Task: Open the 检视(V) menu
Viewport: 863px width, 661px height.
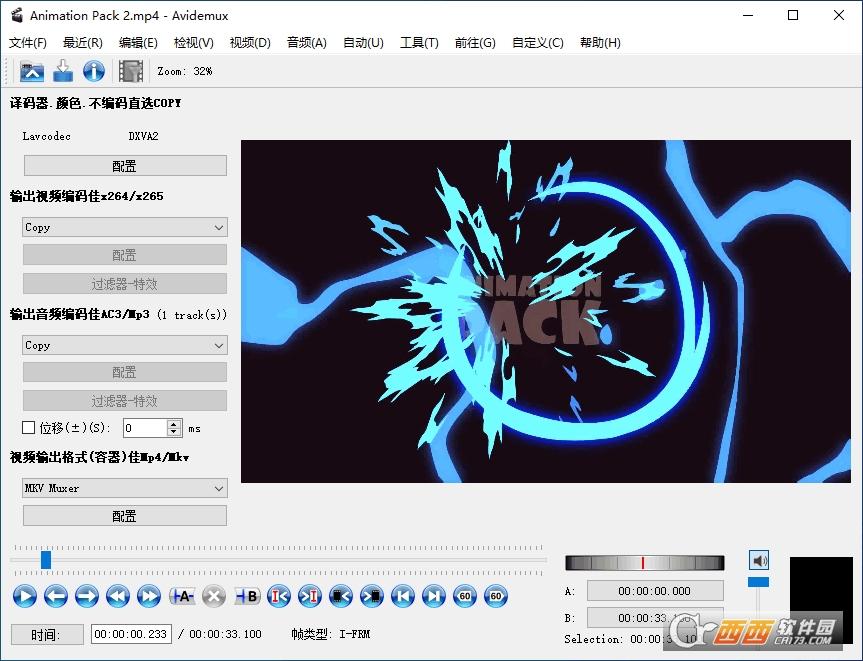Action: click(x=194, y=43)
